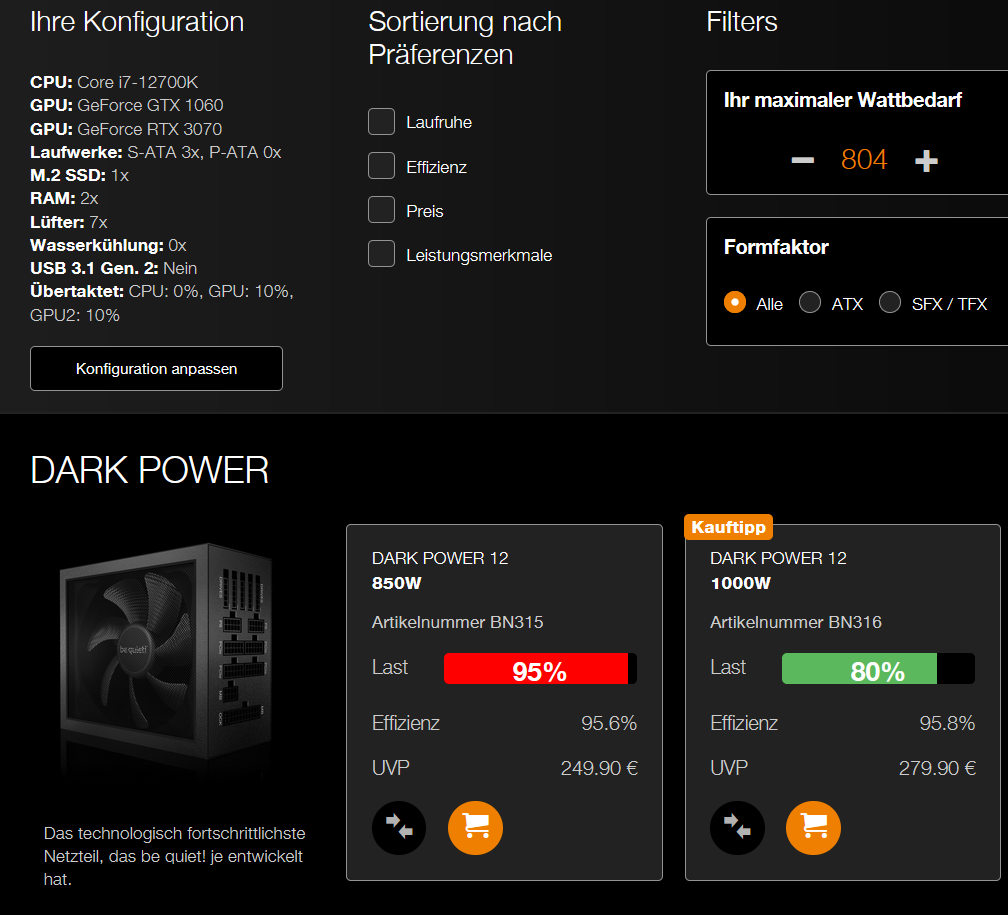
Task: Tick the Effizienz preference checkbox
Action: (381, 166)
